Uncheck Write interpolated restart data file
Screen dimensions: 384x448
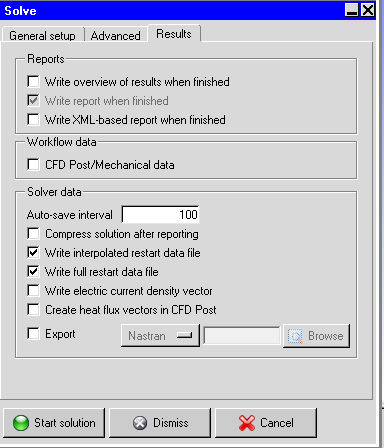pyautogui.click(x=33, y=253)
